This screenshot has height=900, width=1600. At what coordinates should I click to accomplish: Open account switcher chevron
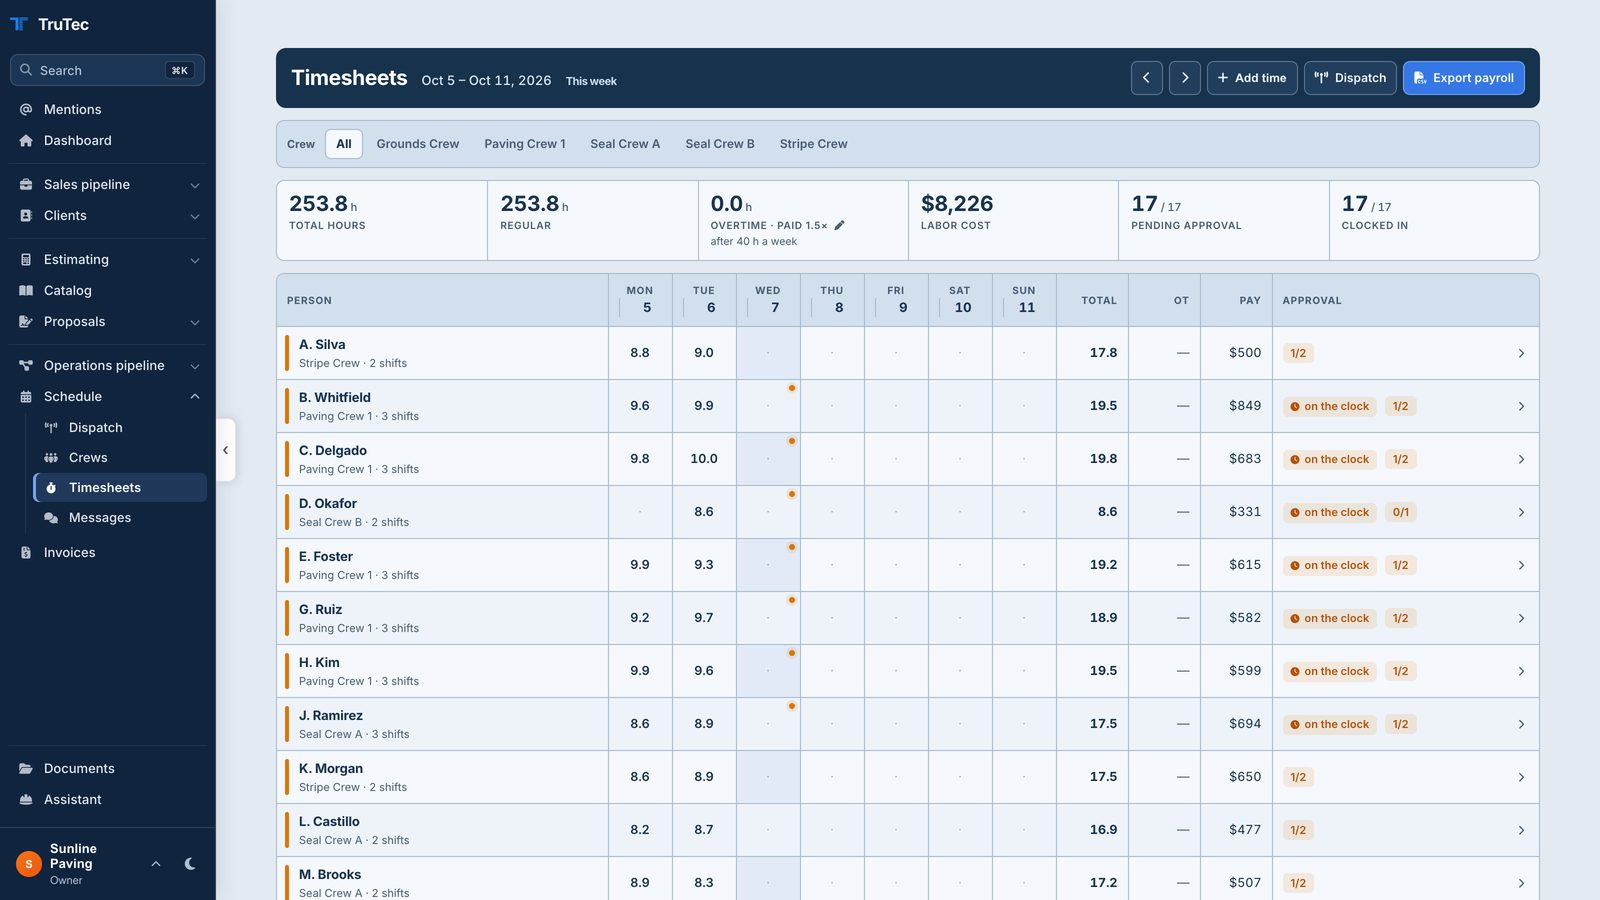click(x=156, y=864)
